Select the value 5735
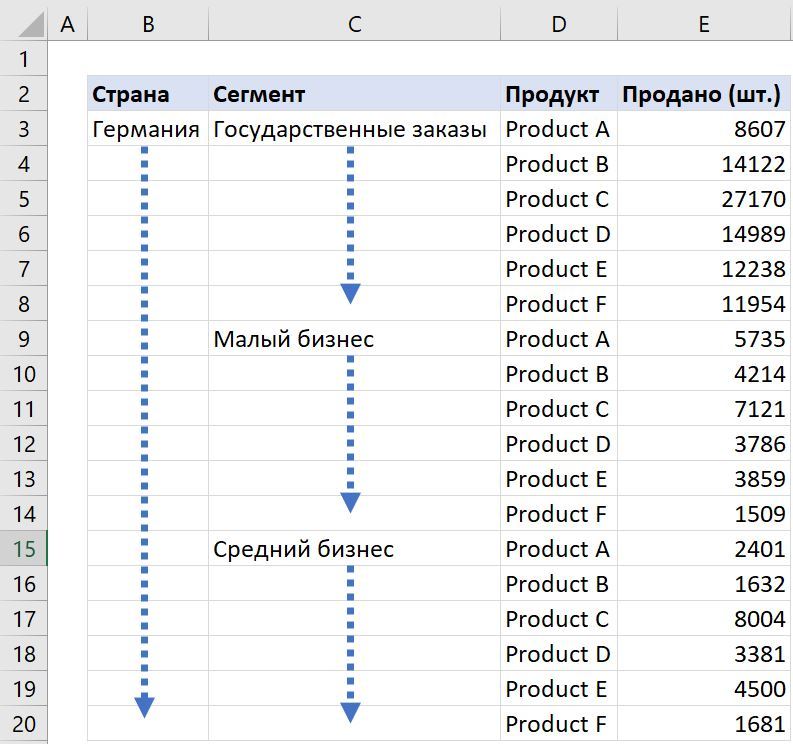 click(704, 338)
